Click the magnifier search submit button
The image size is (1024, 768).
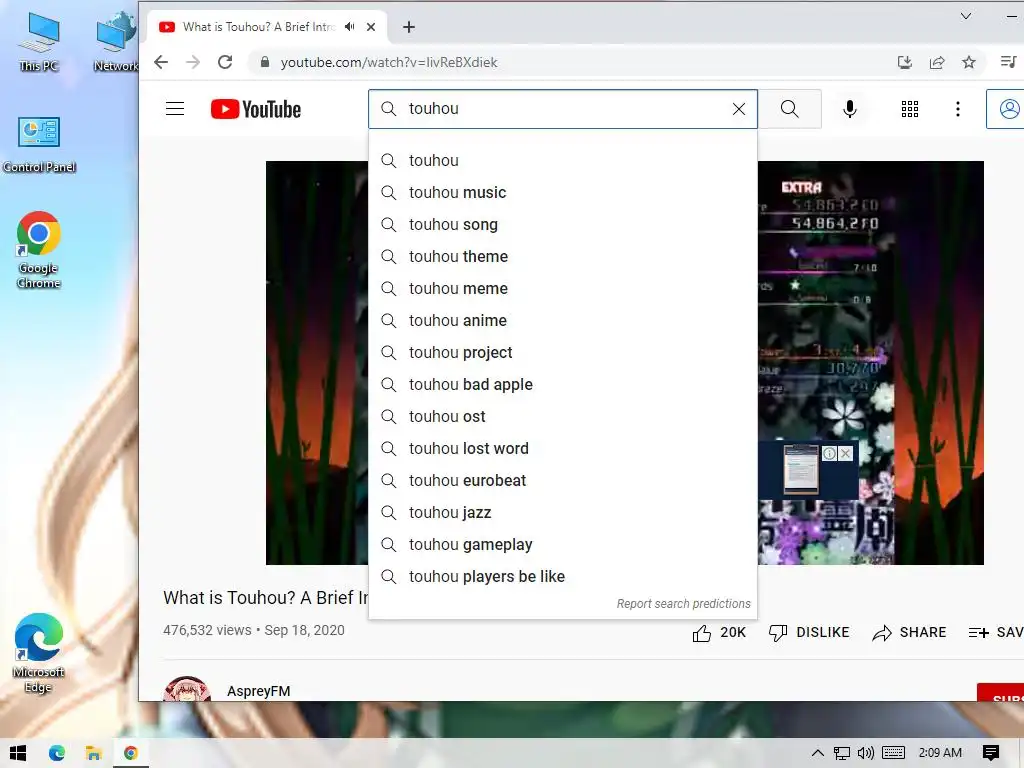coord(790,109)
